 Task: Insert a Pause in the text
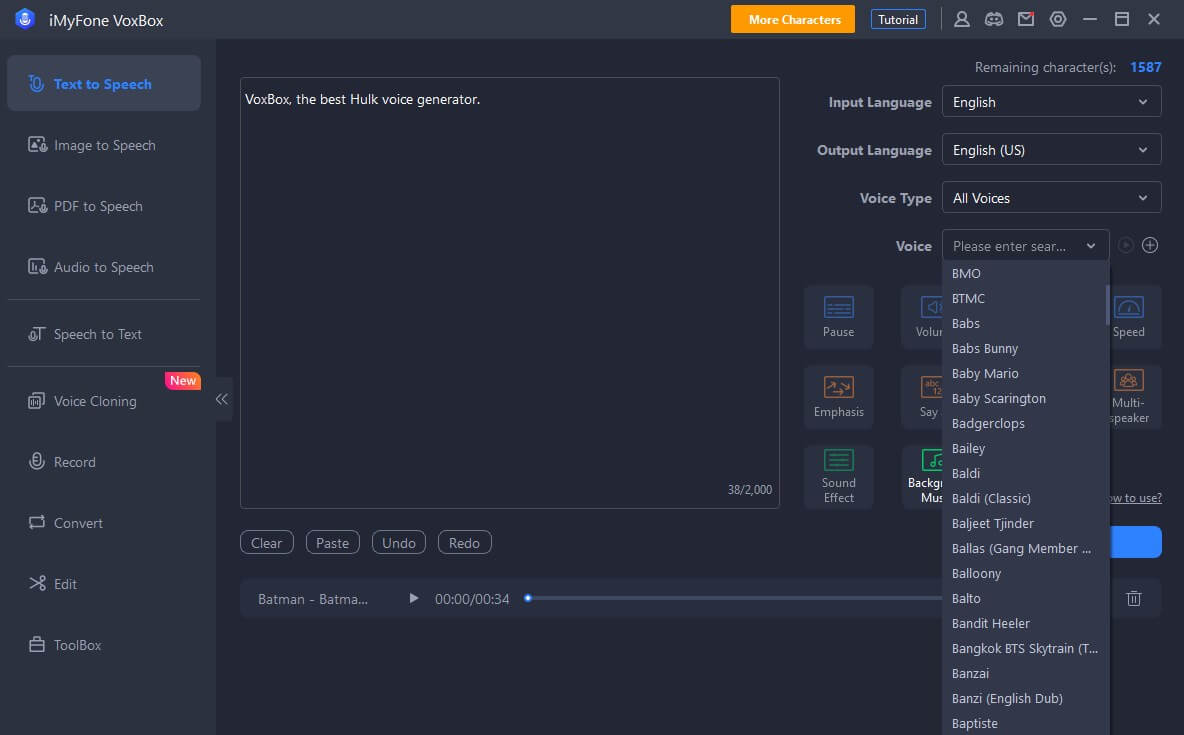(x=838, y=317)
